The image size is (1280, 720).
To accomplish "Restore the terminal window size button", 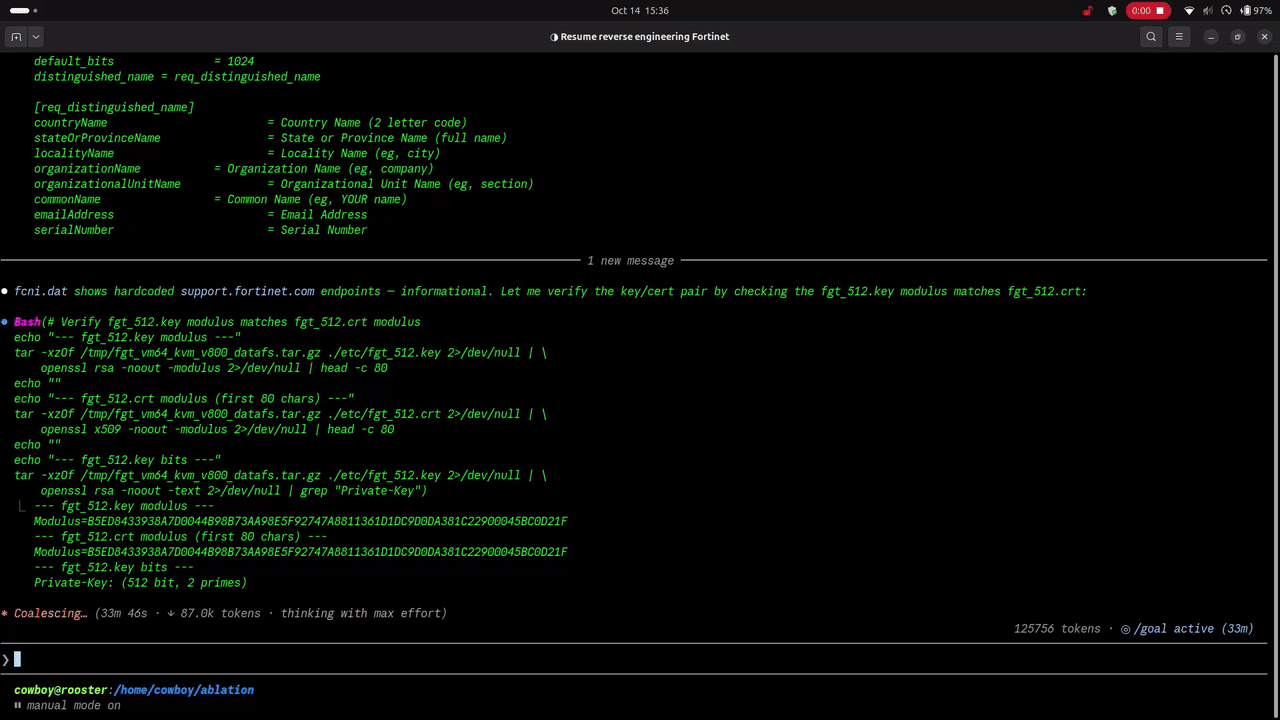I will [1237, 37].
